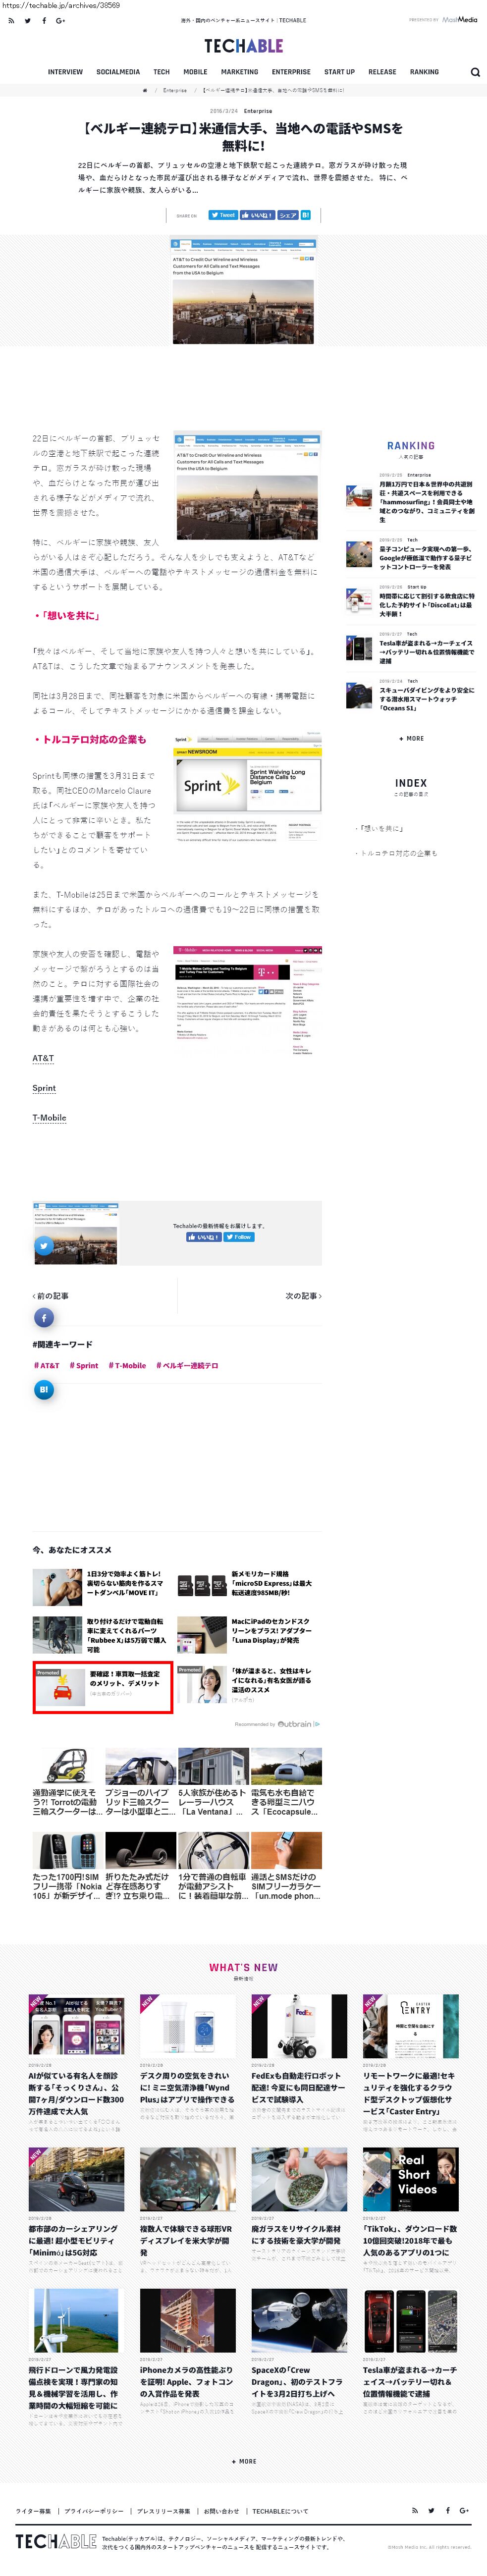Go to the next article link
Image resolution: width=487 pixels, height=2576 pixels.
[304, 1296]
